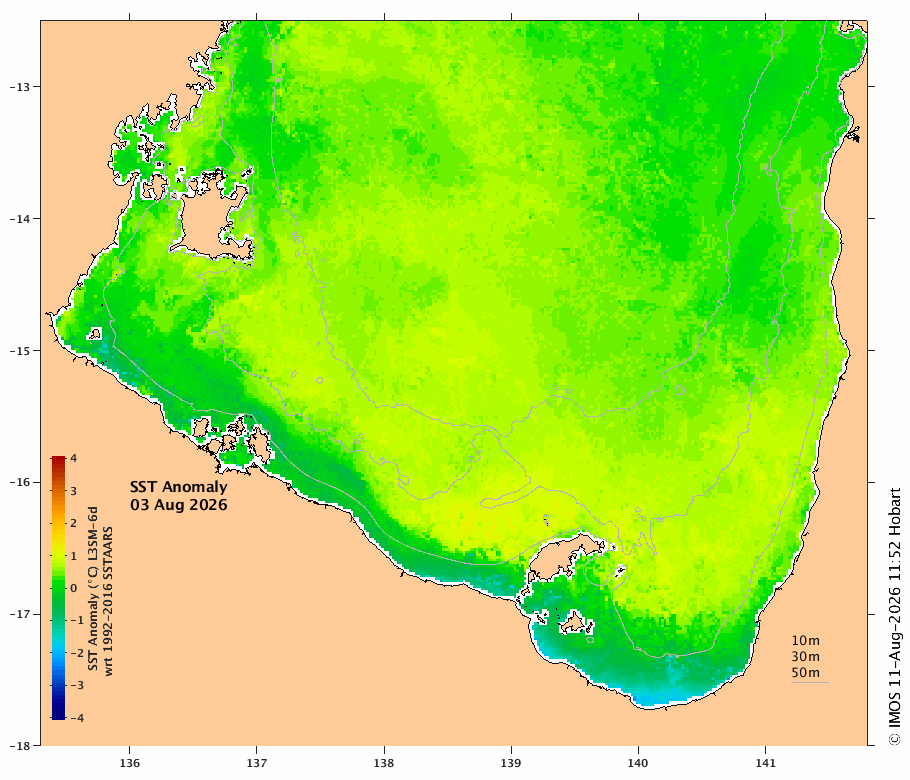
Task: Click the latitude label -16
Action: point(20,482)
